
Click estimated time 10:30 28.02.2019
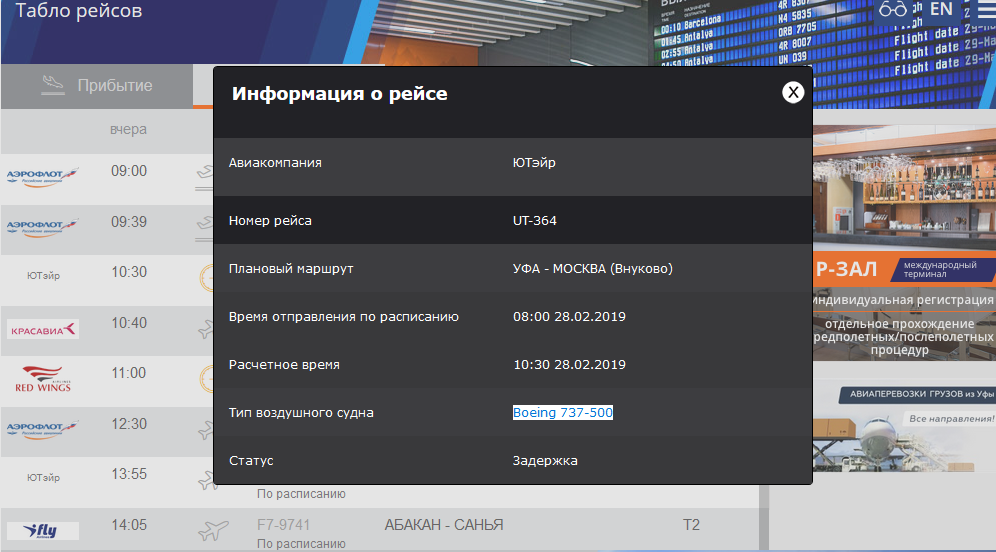tap(569, 365)
